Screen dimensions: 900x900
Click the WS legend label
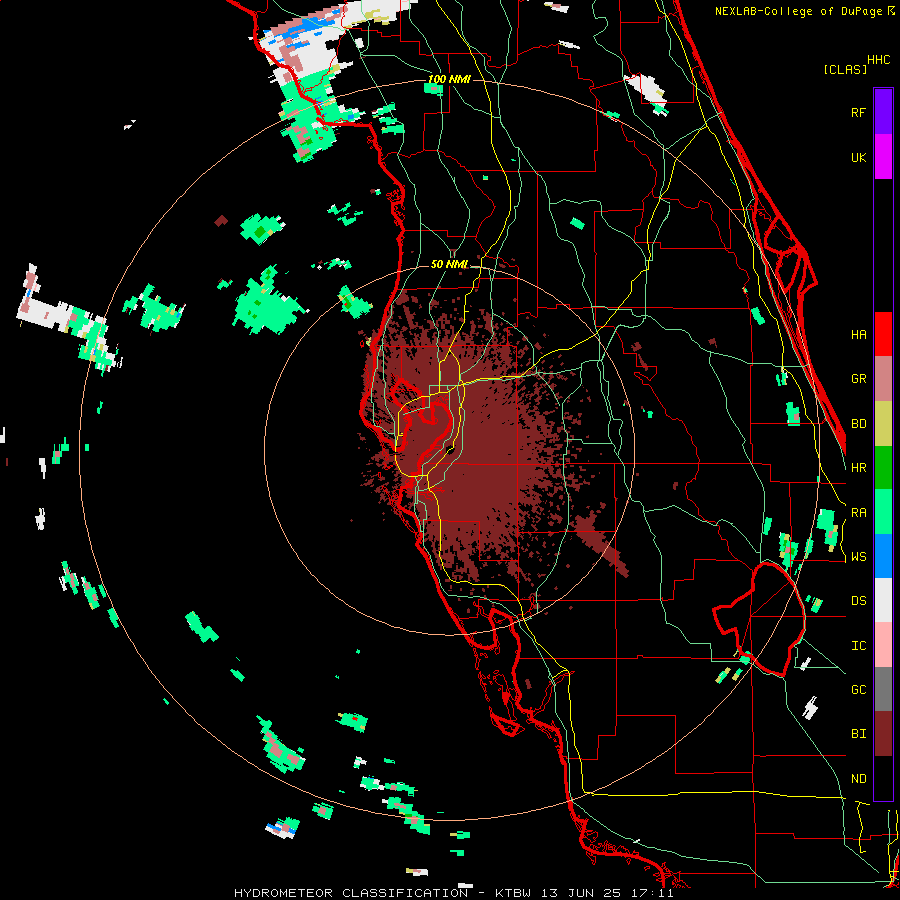[x=858, y=557]
